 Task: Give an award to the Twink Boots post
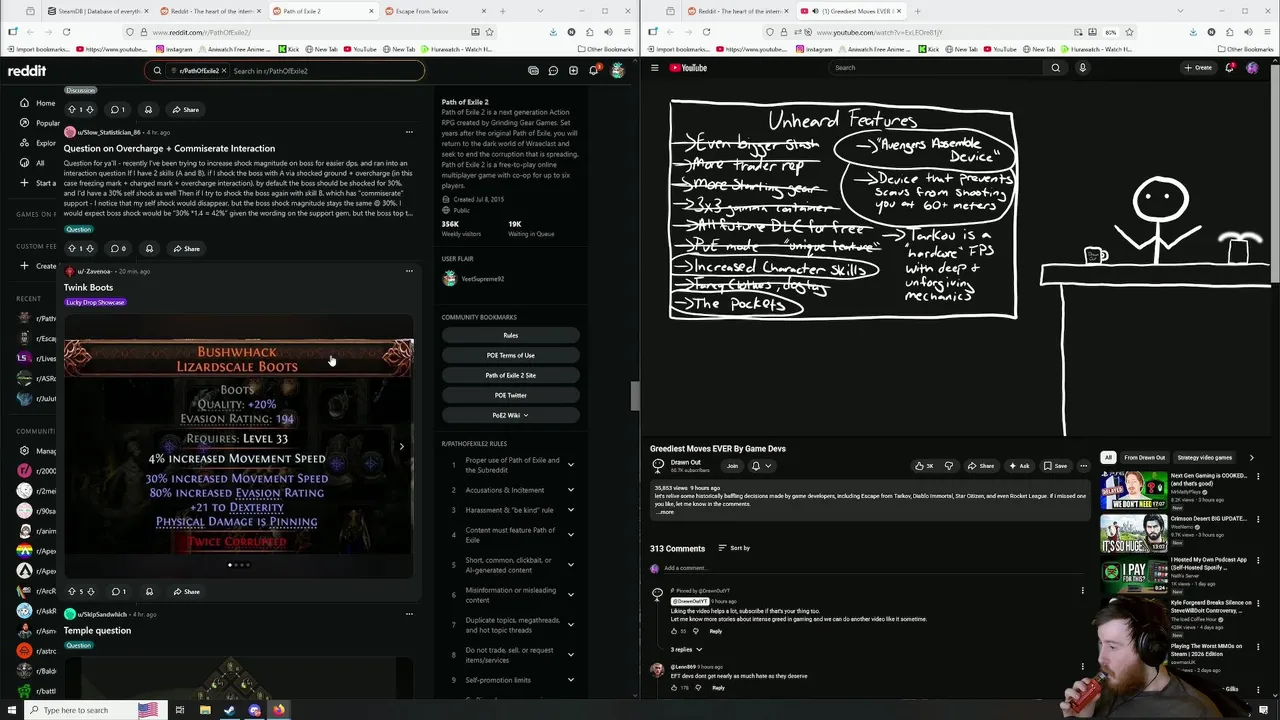(149, 592)
